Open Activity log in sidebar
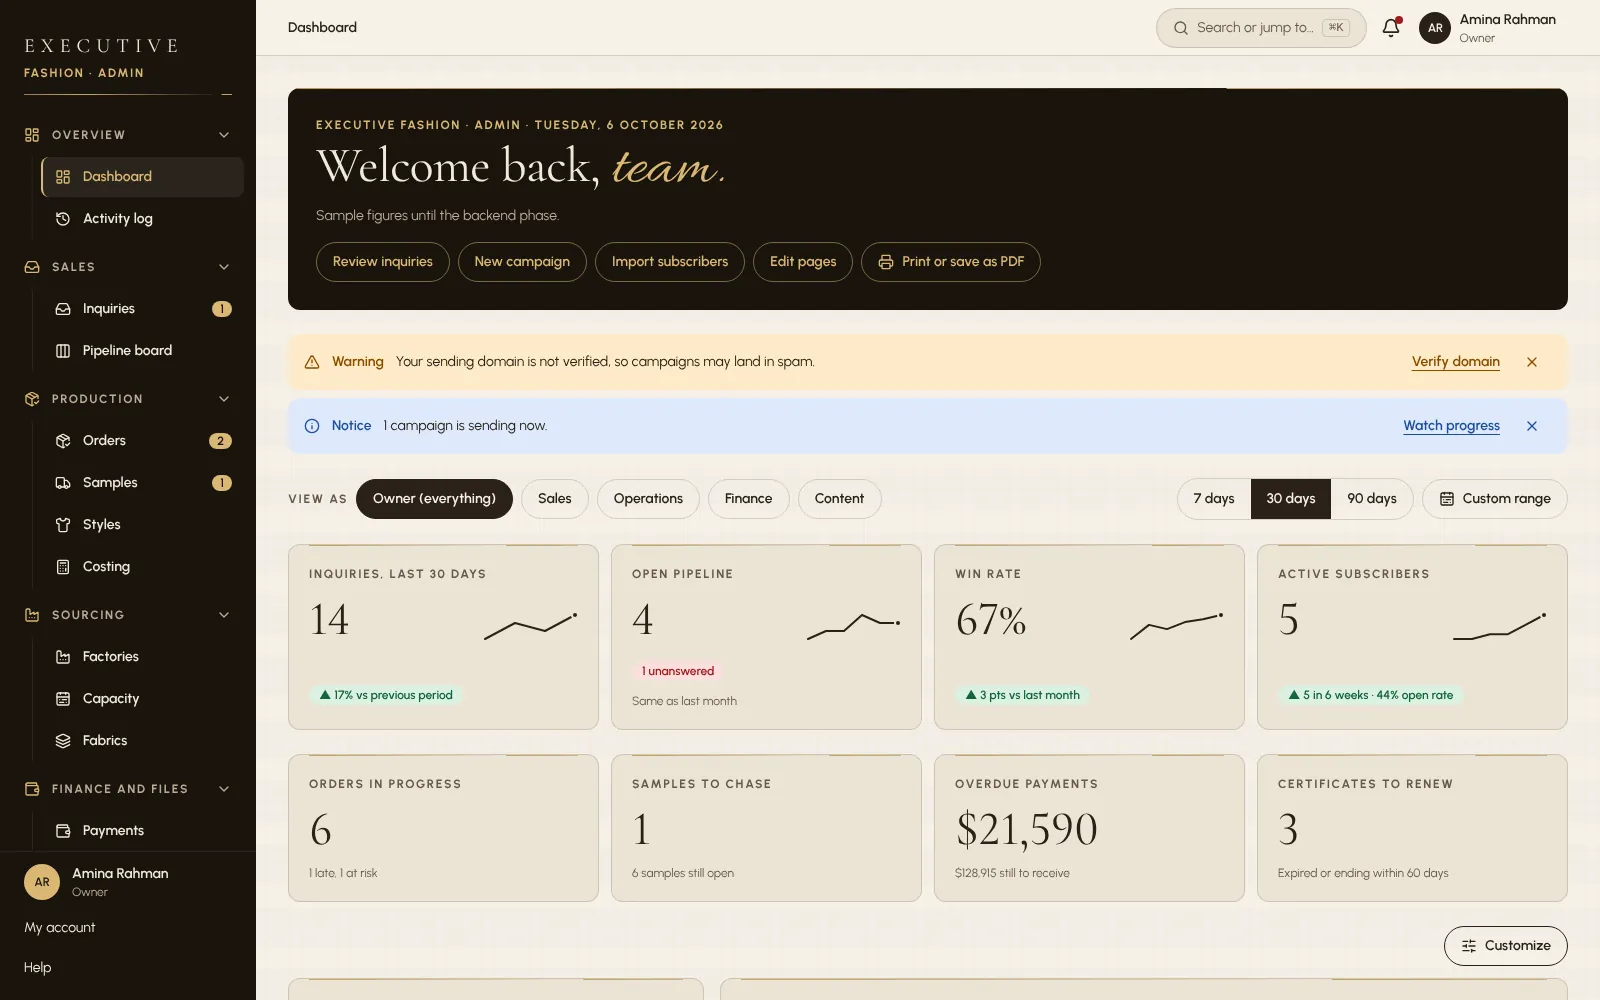1600x1000 pixels. coord(142,219)
